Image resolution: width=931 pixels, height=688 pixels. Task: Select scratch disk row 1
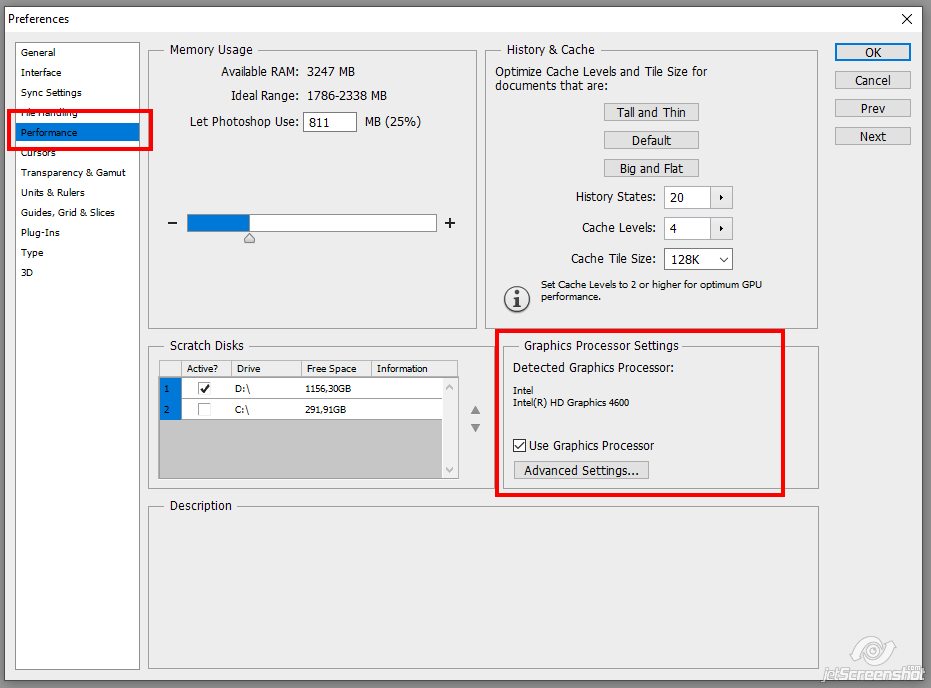point(301,389)
